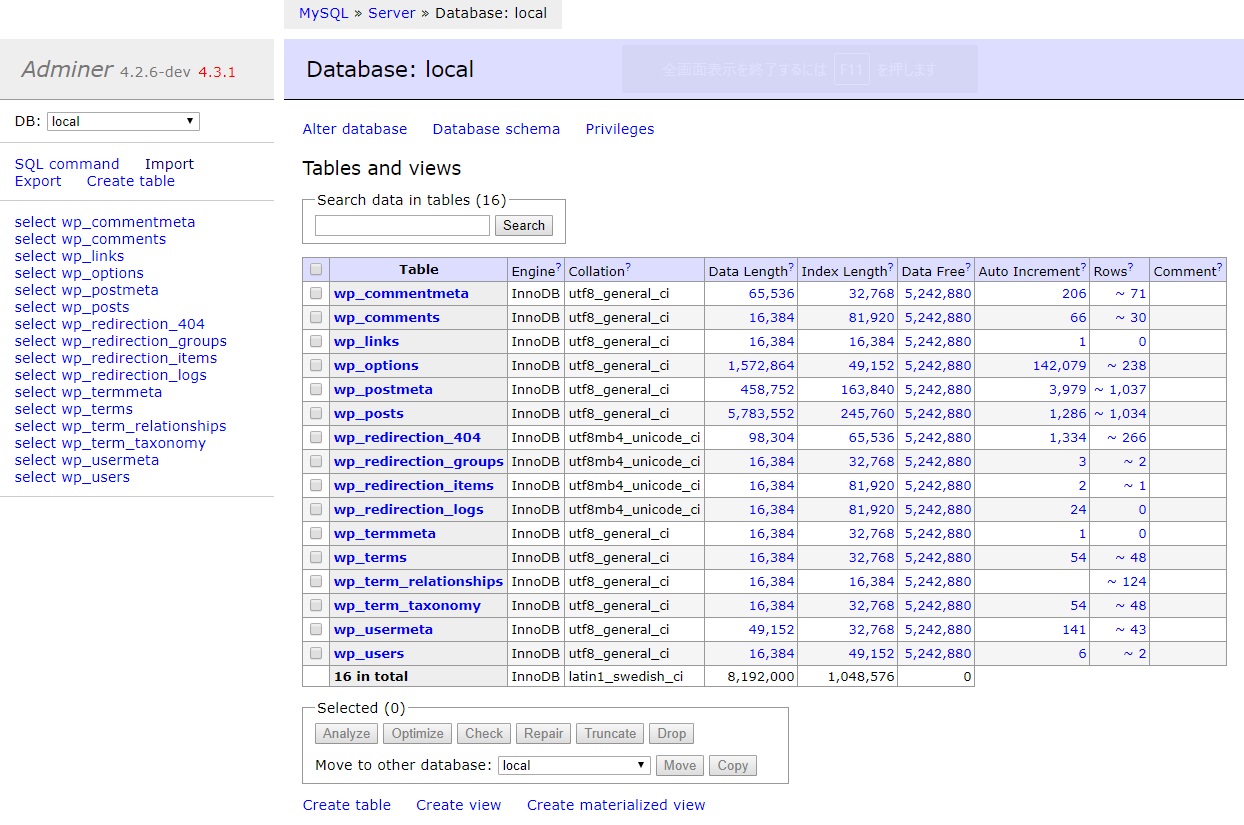Image resolution: width=1244 pixels, height=825 pixels.
Task: Open the Create materialized view link
Action: (616, 805)
